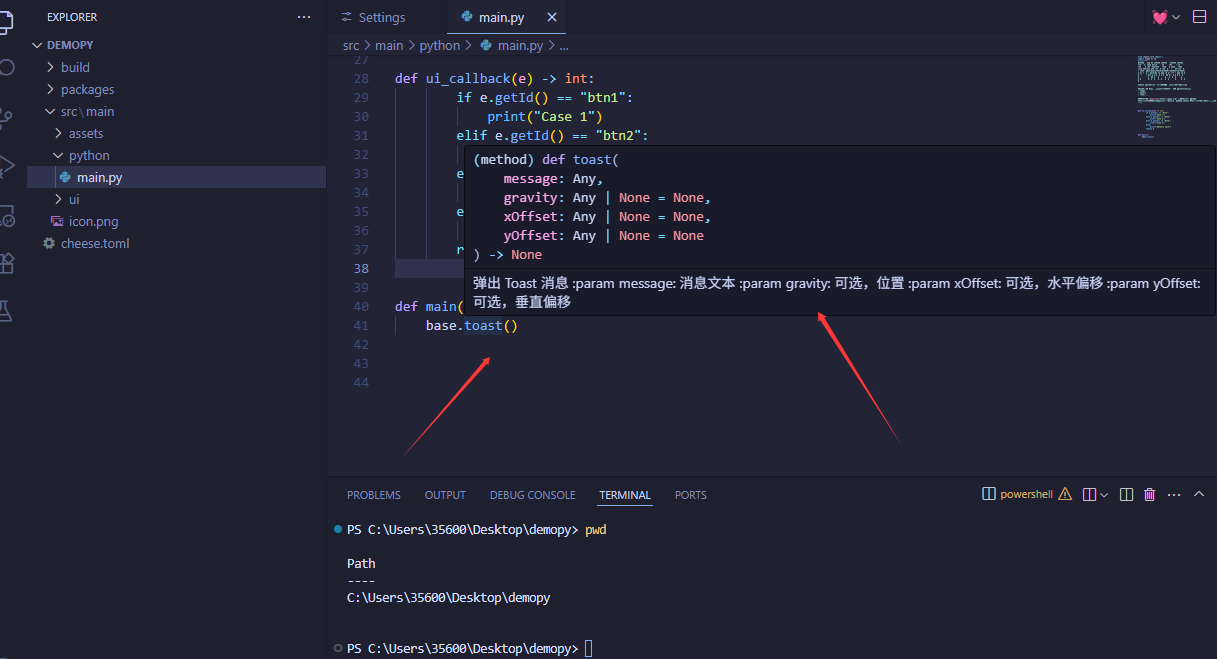Click the print("Case 1") line

(545, 116)
